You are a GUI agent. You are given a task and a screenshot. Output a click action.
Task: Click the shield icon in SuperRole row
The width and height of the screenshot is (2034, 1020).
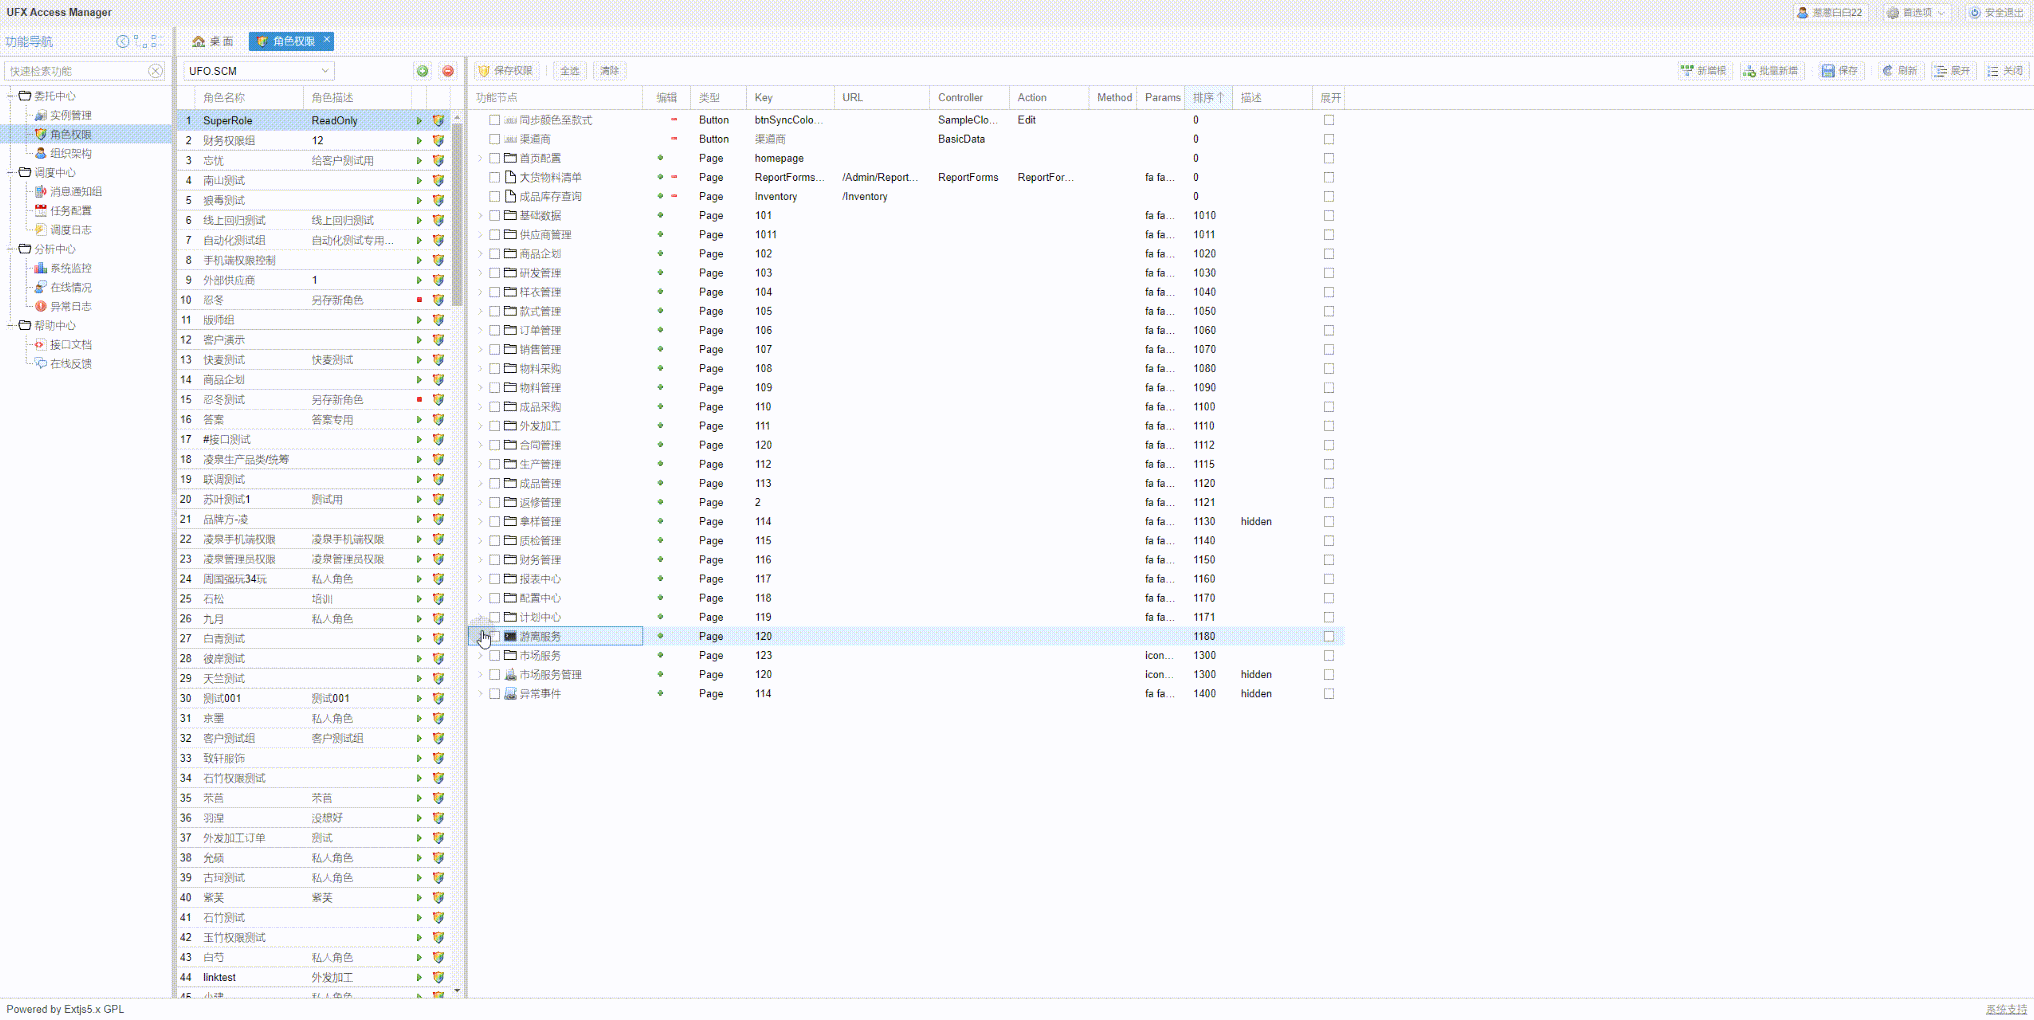coord(438,121)
